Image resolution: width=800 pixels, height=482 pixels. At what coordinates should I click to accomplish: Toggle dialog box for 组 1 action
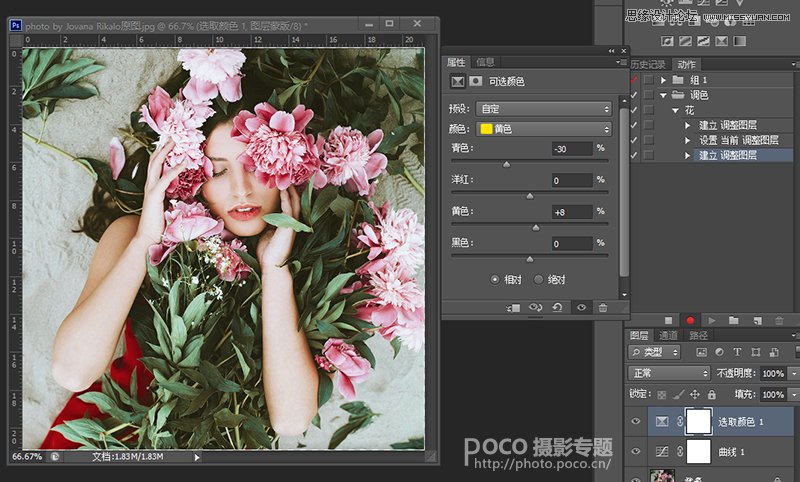tap(648, 80)
